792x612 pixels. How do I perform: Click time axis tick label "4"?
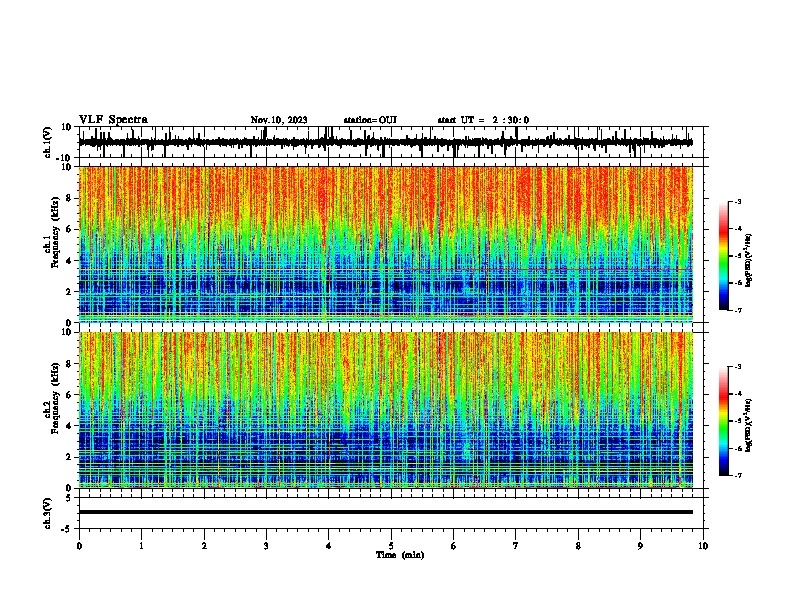coord(329,546)
